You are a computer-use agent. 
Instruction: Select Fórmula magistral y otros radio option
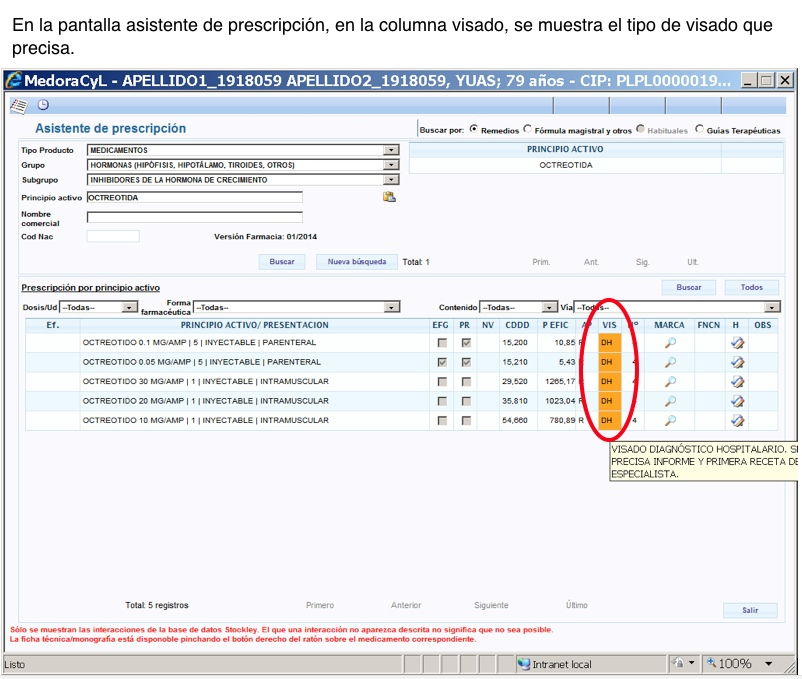click(527, 130)
